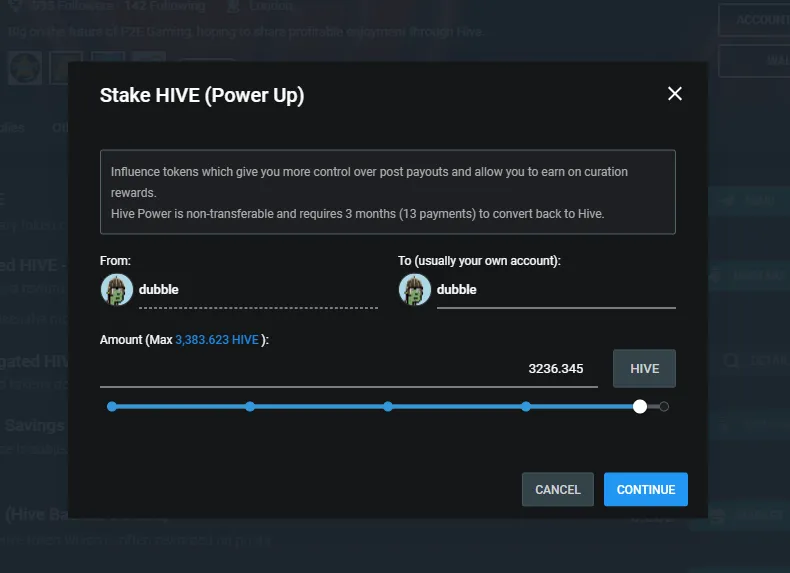Image resolution: width=790 pixels, height=573 pixels.
Task: Click the amount input field showing 3236.345
Action: pos(349,369)
